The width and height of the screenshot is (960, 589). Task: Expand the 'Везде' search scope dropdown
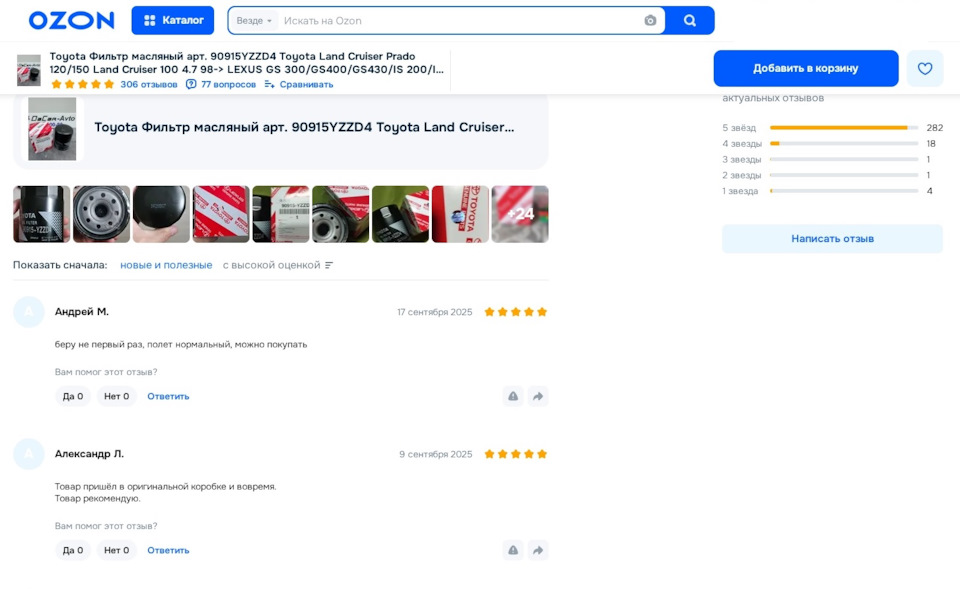point(253,21)
